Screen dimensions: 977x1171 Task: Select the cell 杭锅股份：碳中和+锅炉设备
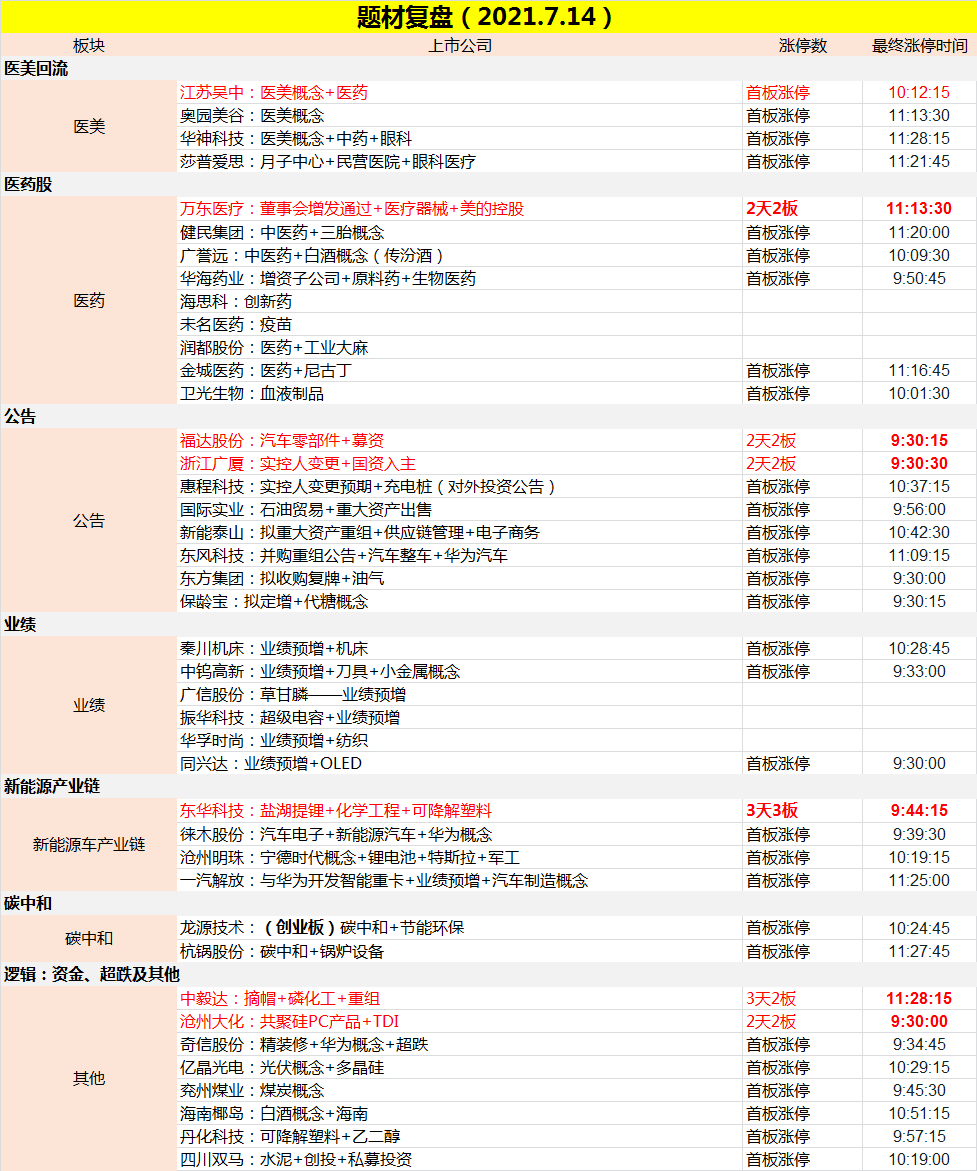coord(459,952)
